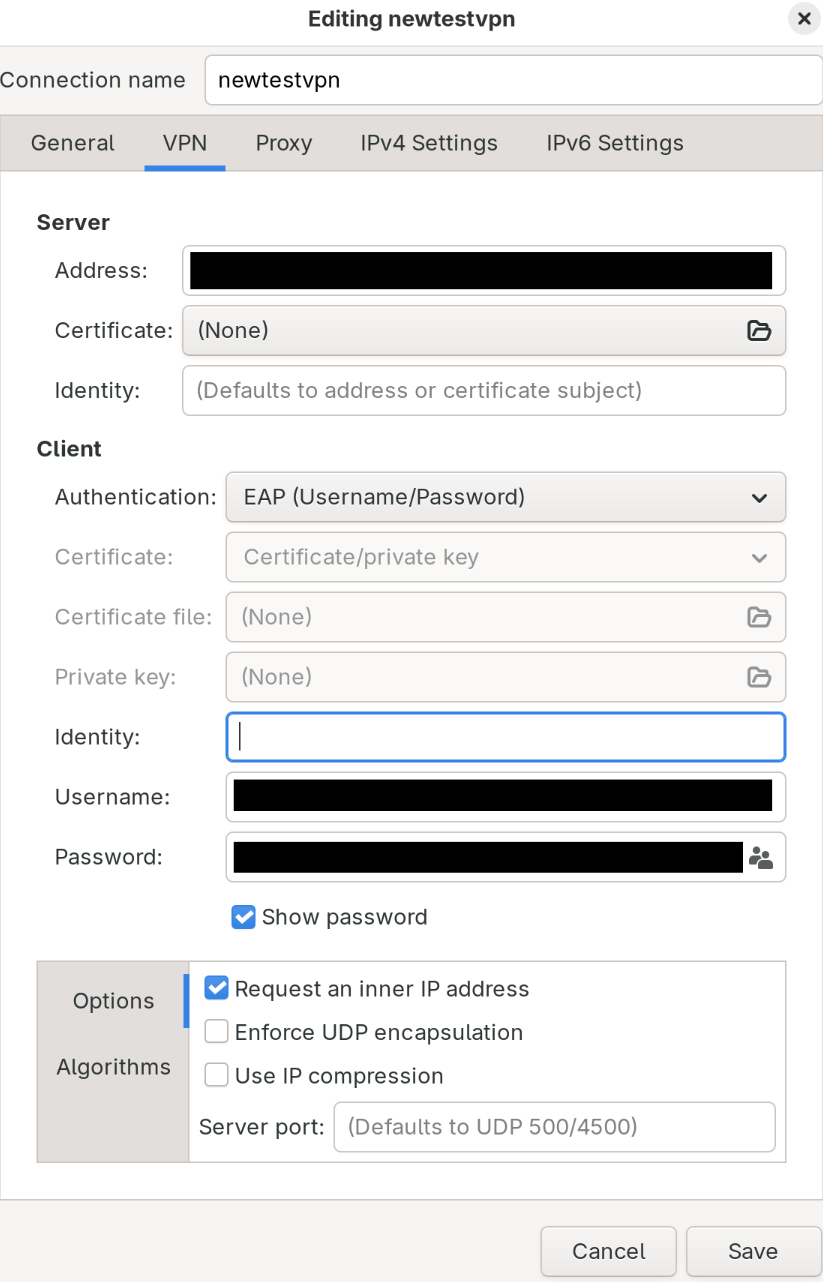Open the server Certificate (None) chooser

pyautogui.click(x=465, y=330)
